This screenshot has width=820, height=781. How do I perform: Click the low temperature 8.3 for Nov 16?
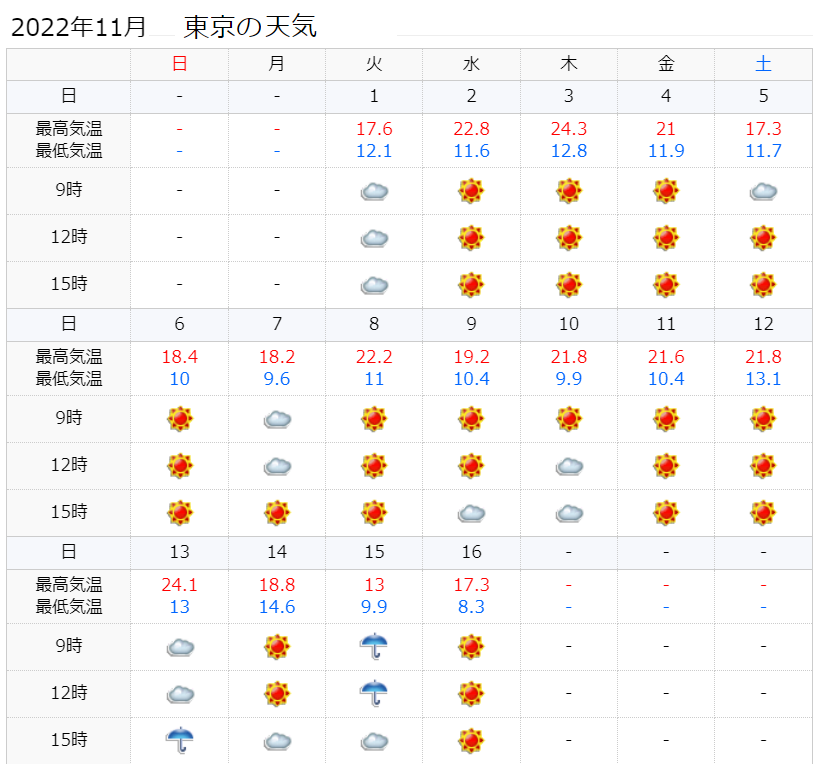coord(471,607)
